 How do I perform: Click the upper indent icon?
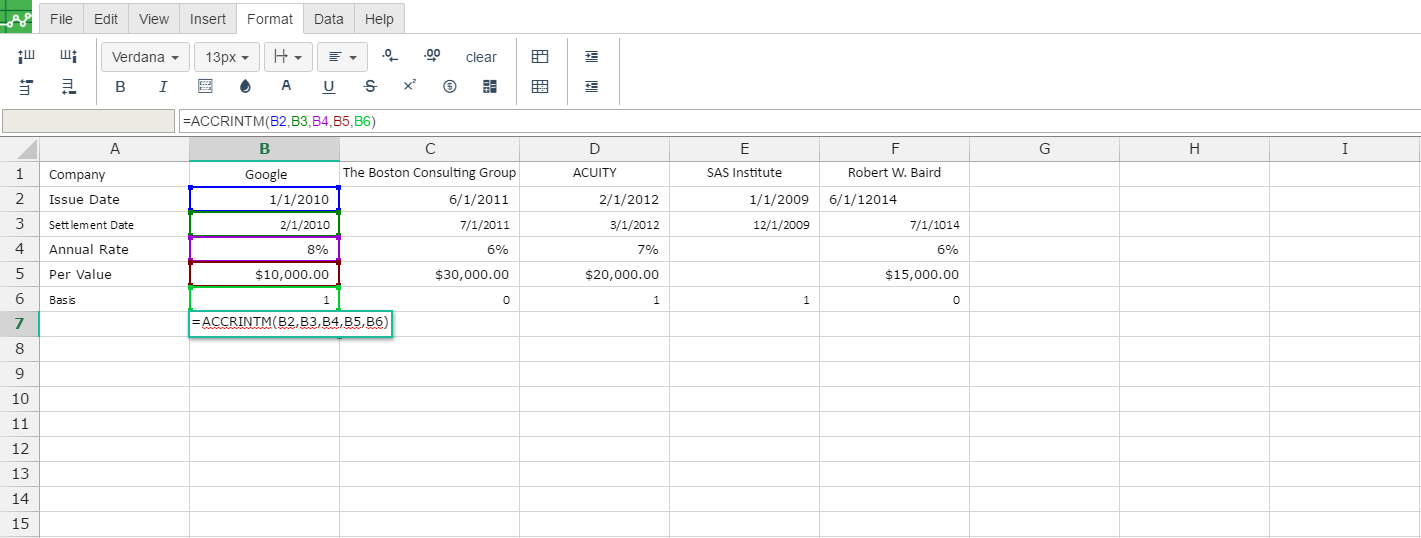pyautogui.click(x=592, y=57)
